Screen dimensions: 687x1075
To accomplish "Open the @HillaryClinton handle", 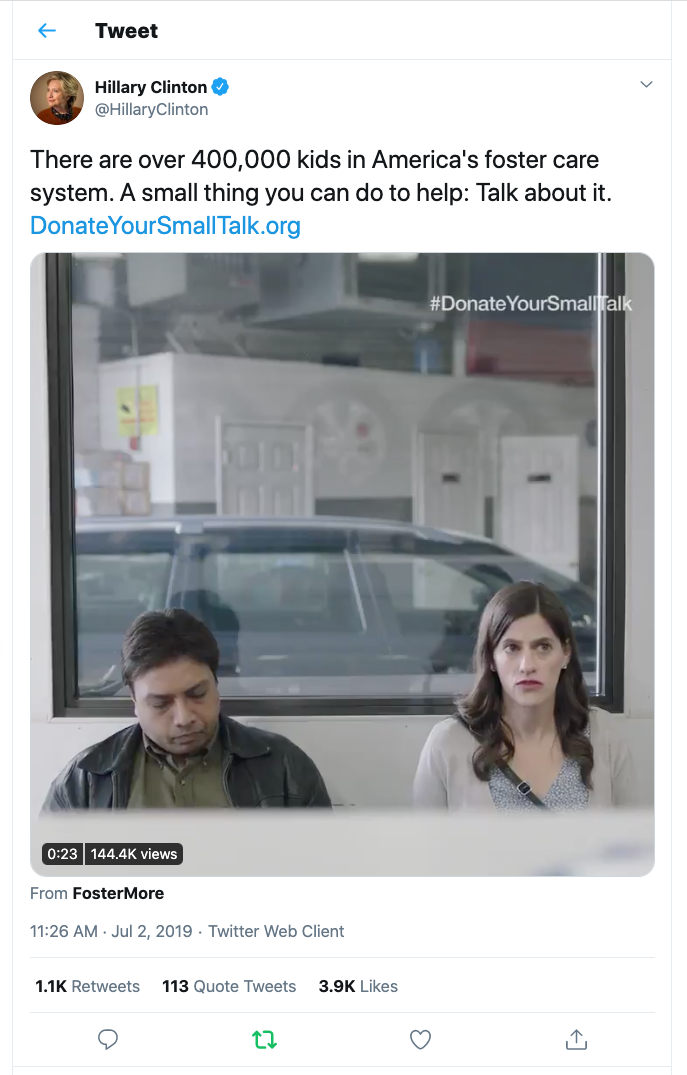I will pyautogui.click(x=152, y=110).
